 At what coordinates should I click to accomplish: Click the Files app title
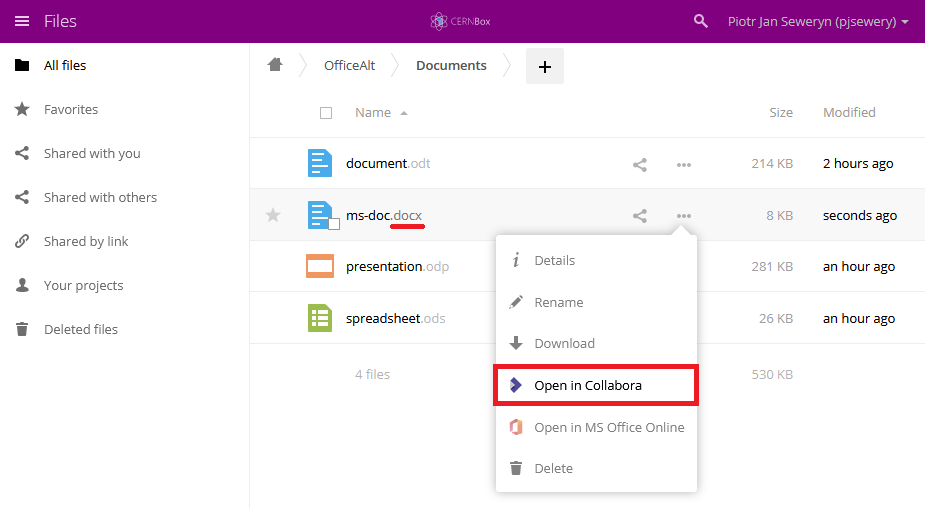click(x=60, y=21)
